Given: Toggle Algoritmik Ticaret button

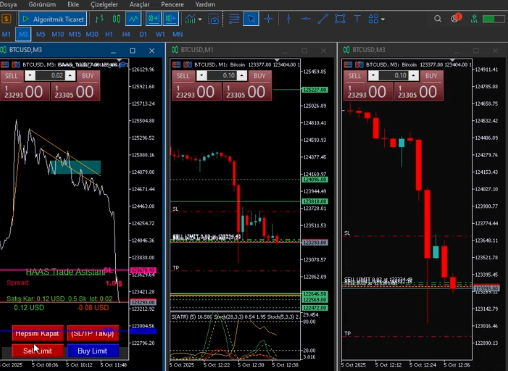Looking at the screenshot, I should coord(53,19).
